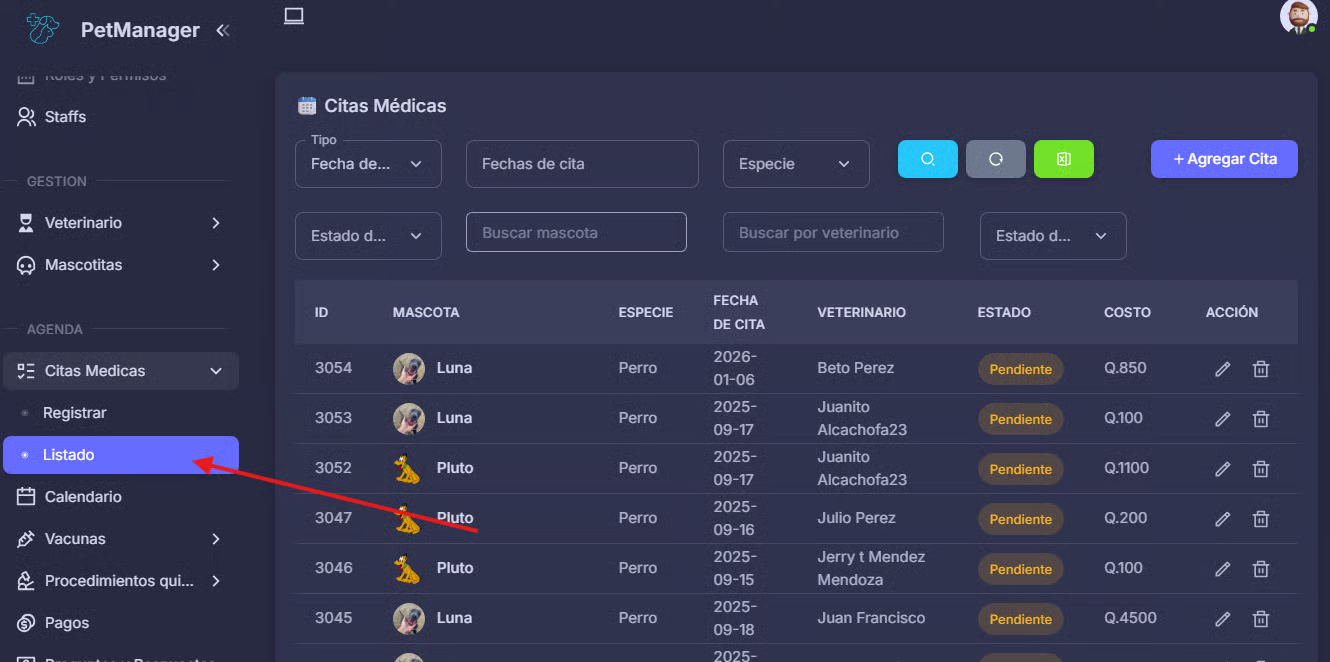Edit appointment 3045 using pencil icon
This screenshot has height=662, width=1330.
tap(1222, 619)
